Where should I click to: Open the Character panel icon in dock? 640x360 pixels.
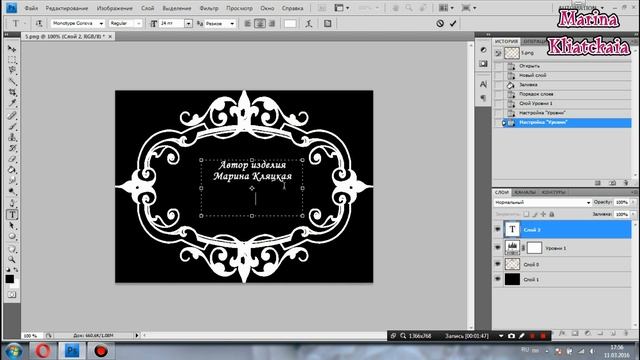pos(483,84)
